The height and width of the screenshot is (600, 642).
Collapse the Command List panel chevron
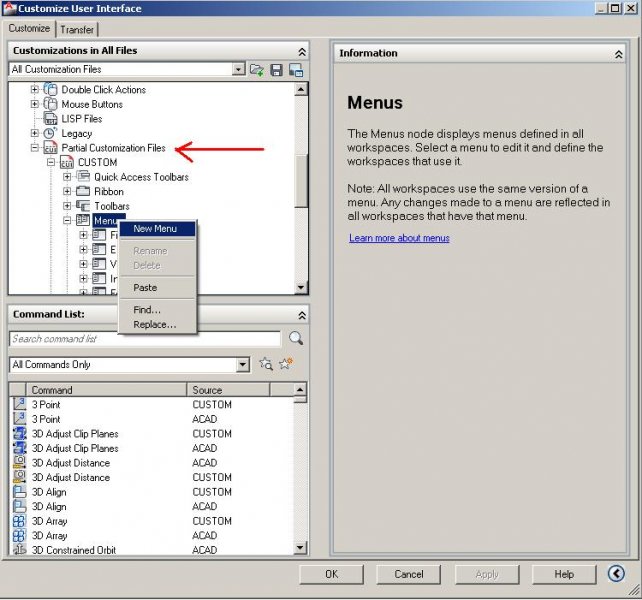[x=302, y=315]
